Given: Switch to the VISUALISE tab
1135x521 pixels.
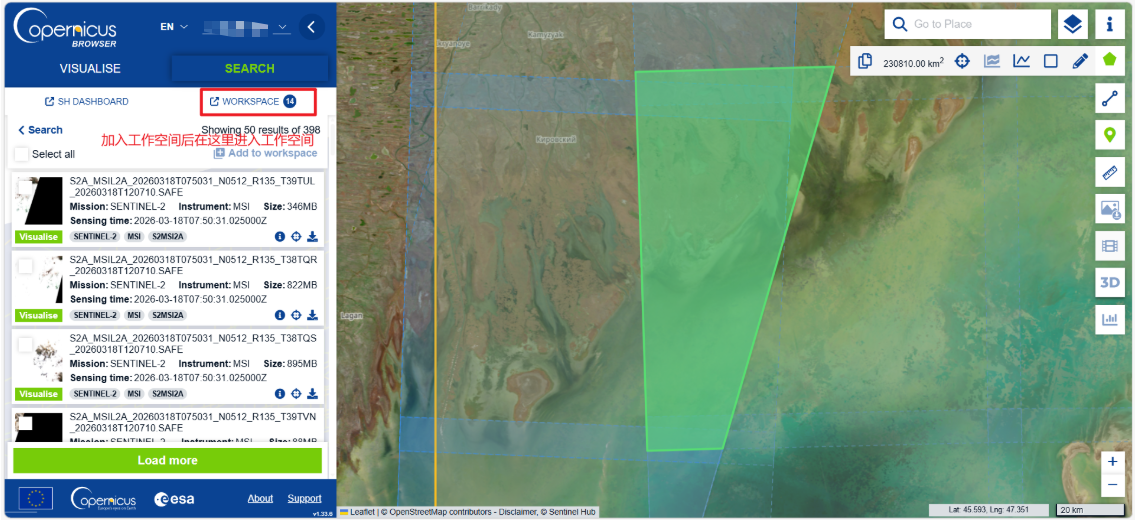Looking at the screenshot, I should [x=90, y=69].
